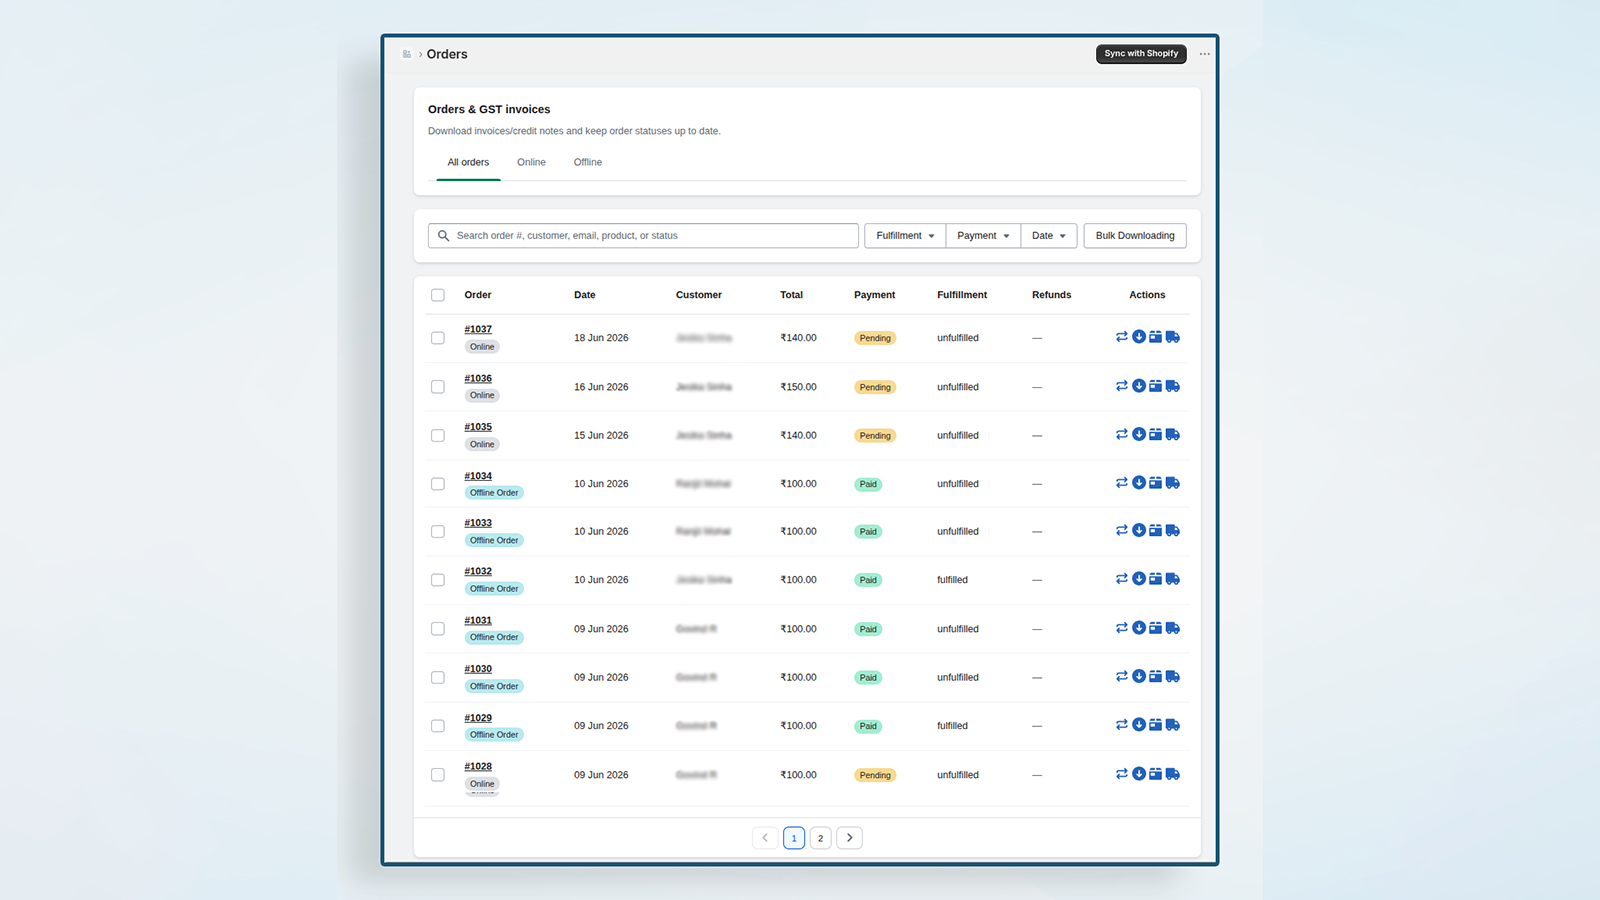
Task: Download invoice for order #1033
Action: click(1139, 530)
